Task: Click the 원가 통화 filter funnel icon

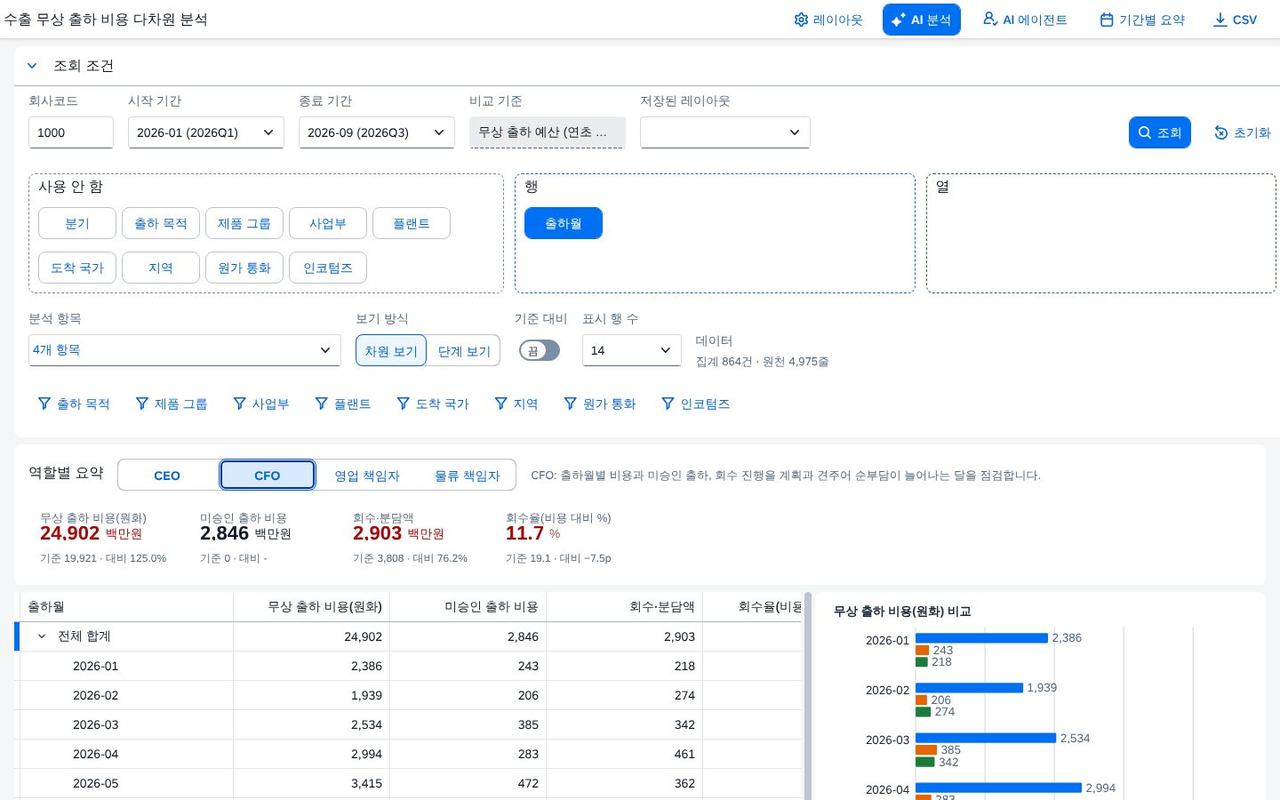Action: coord(570,404)
